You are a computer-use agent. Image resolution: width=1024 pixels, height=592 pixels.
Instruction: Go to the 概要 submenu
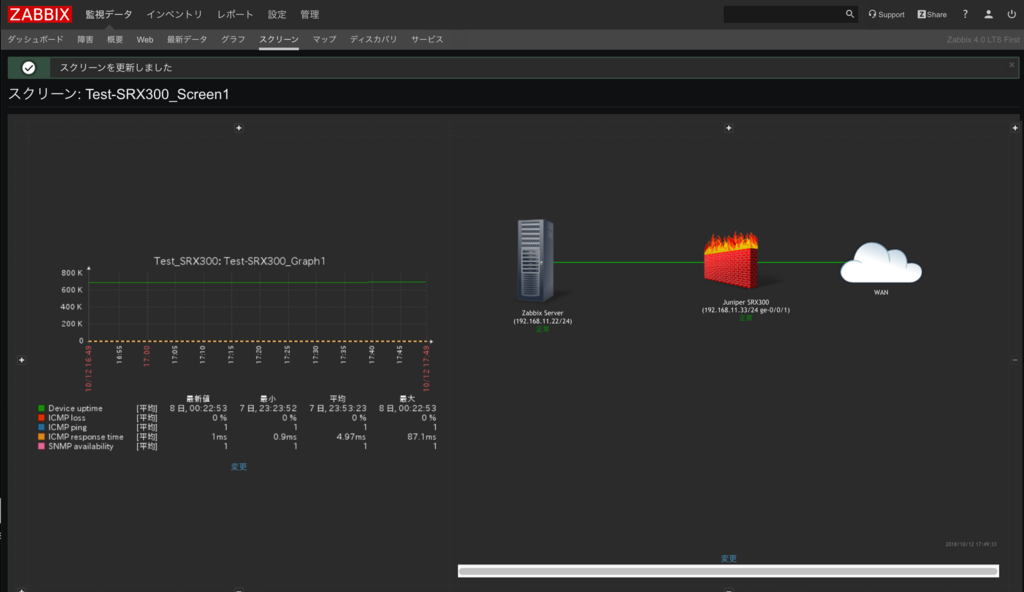115,39
